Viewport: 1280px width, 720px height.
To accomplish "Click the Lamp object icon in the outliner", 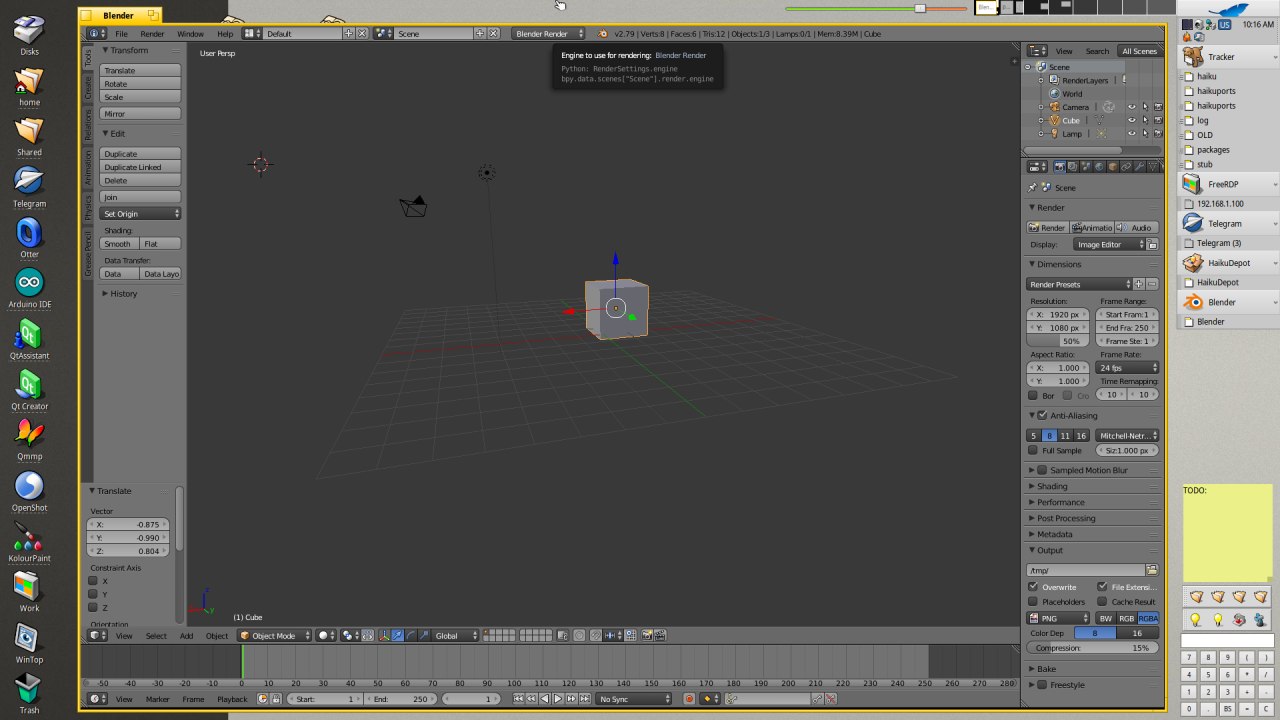I will tap(1054, 133).
